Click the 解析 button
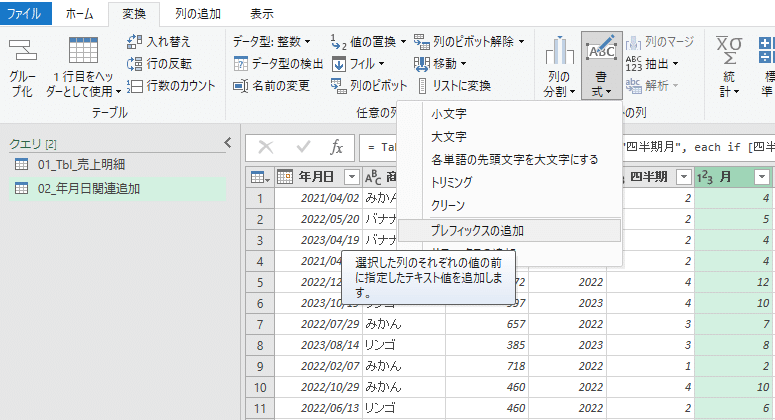 tap(652, 85)
